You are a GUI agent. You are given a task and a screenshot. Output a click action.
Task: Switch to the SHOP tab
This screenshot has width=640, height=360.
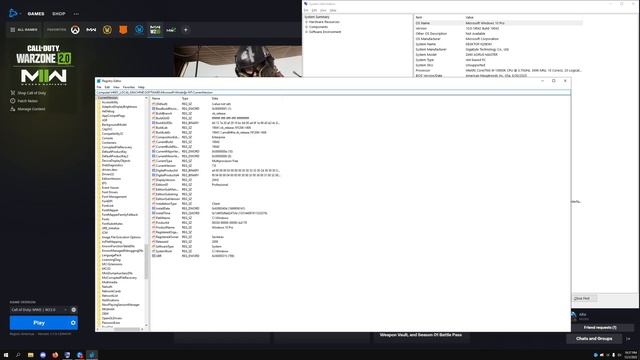[x=59, y=14]
